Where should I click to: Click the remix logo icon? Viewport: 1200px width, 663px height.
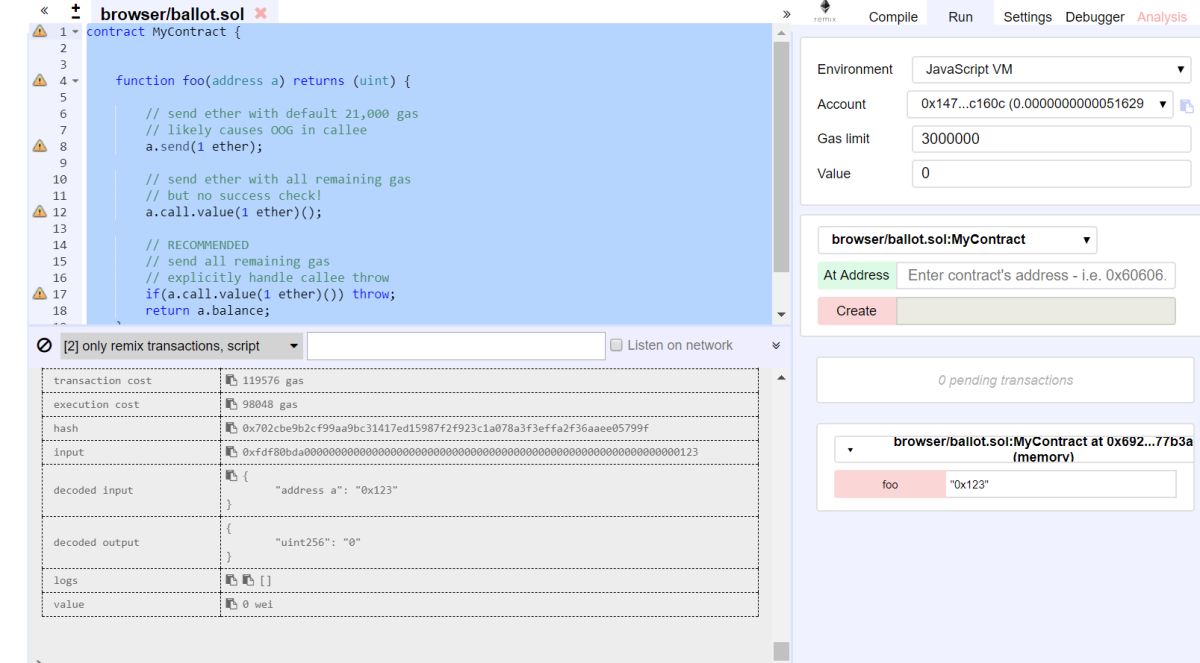824,11
